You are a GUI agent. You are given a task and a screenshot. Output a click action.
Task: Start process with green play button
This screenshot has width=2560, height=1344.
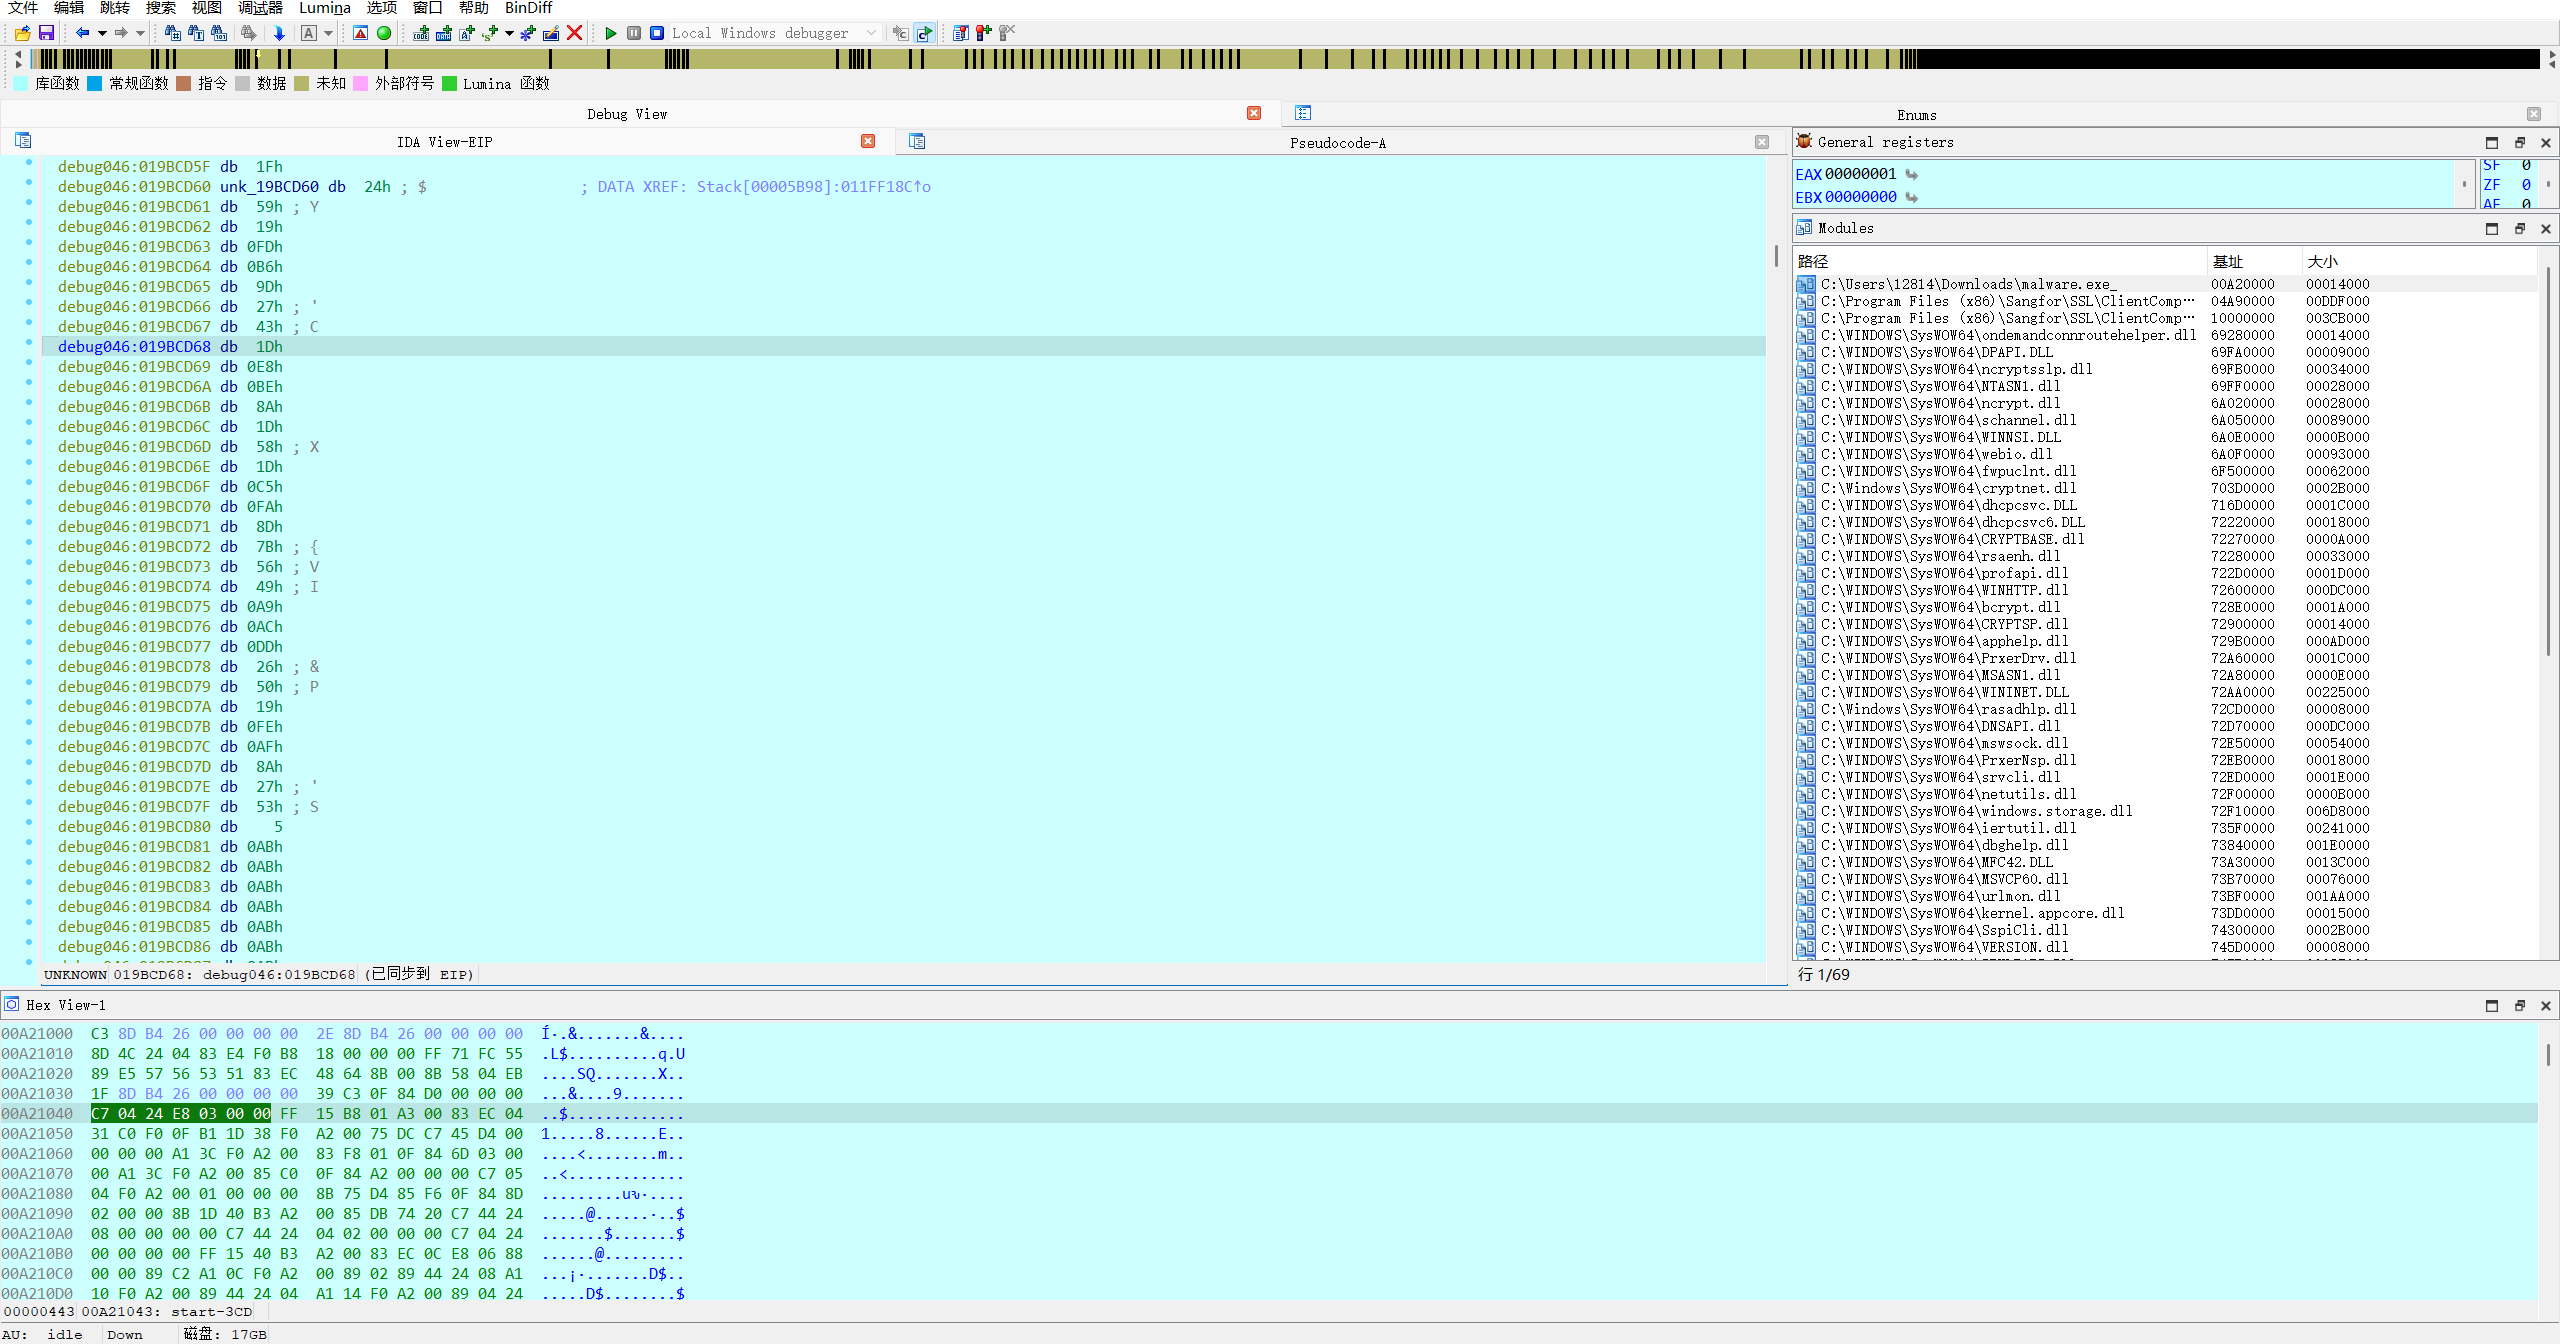pyautogui.click(x=611, y=33)
